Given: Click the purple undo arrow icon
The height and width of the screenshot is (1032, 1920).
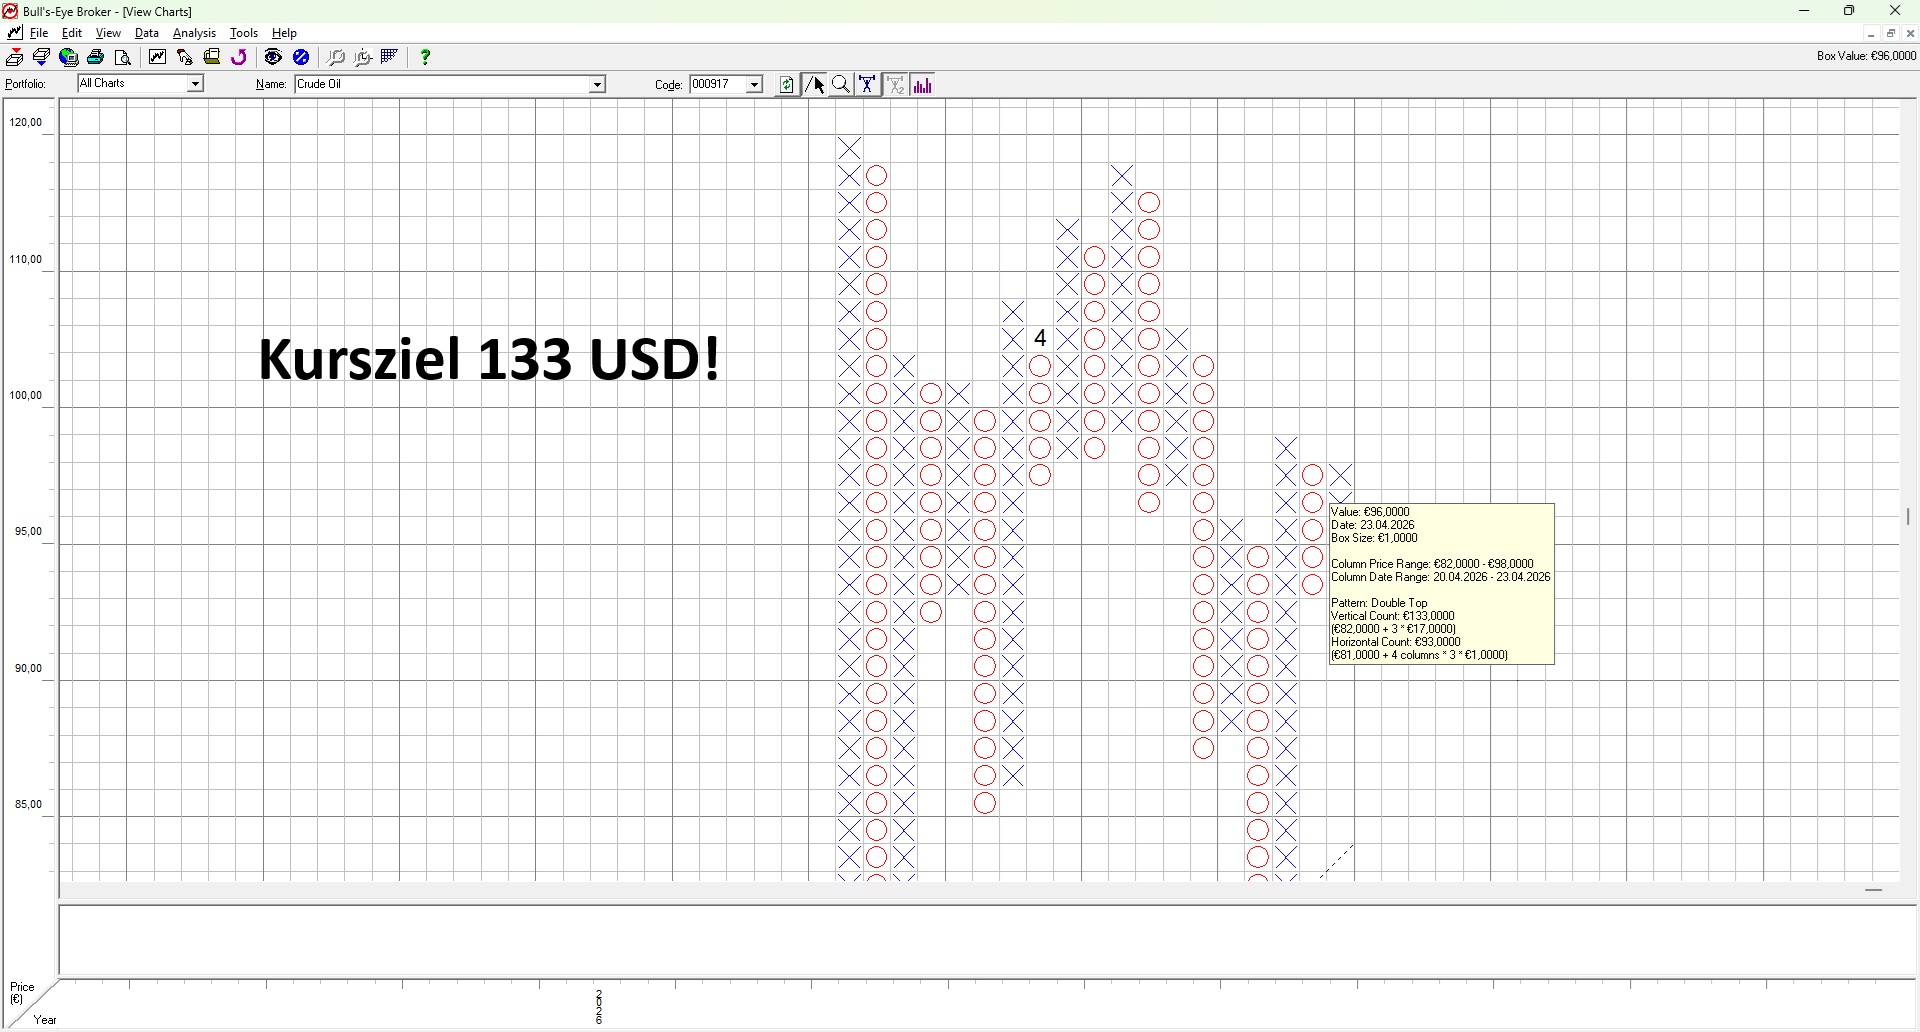Looking at the screenshot, I should [x=239, y=58].
